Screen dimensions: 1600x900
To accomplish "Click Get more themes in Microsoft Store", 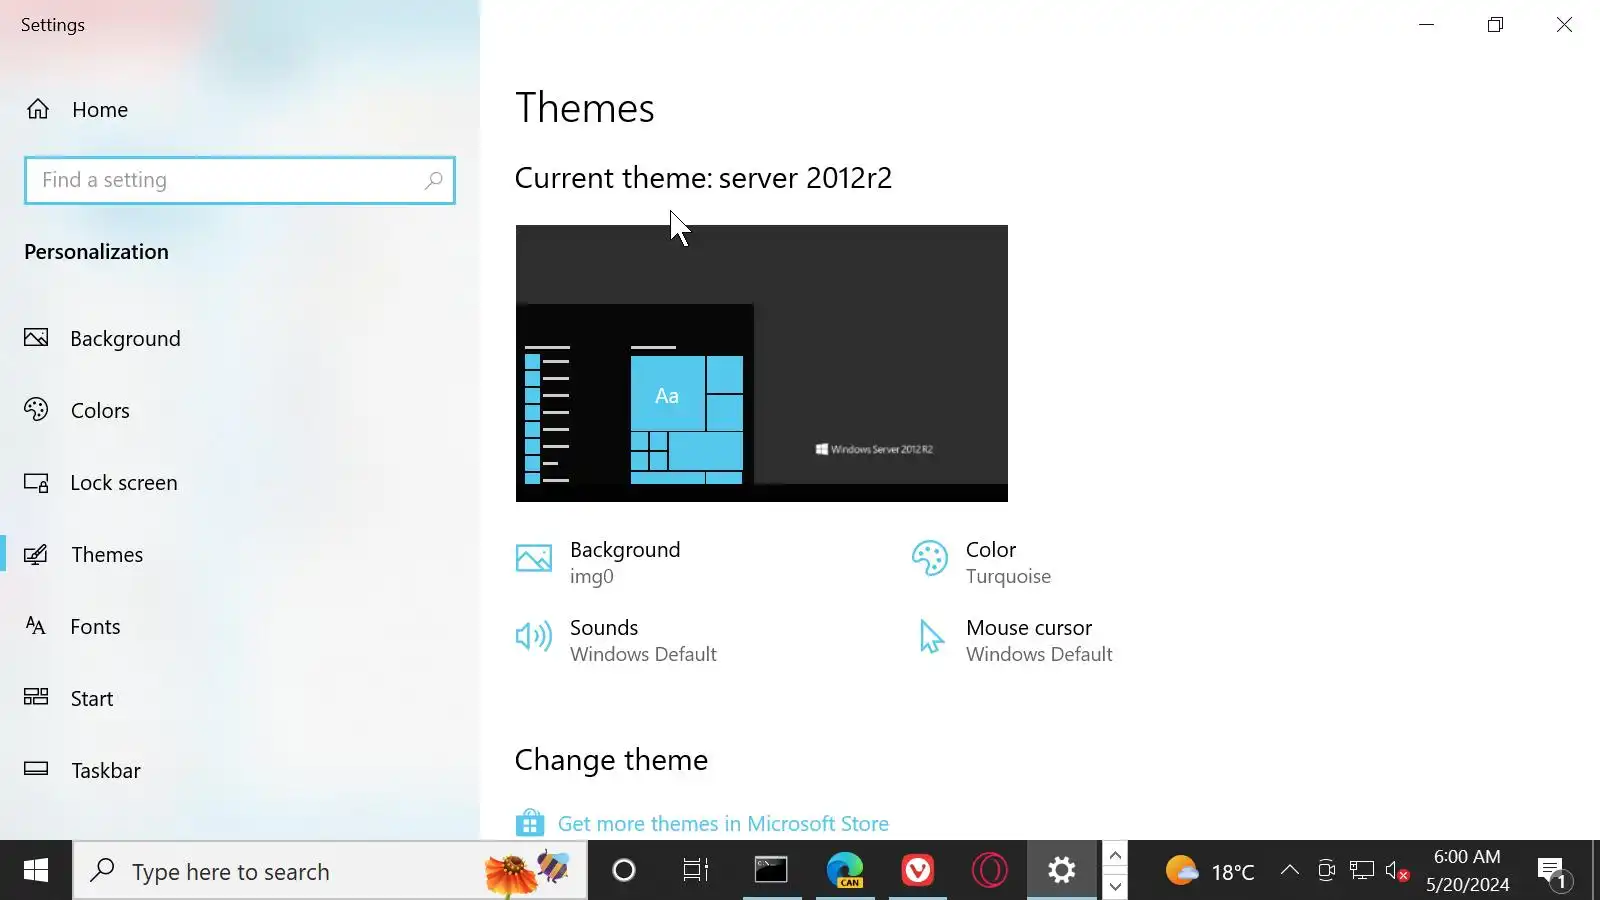I will [723, 823].
